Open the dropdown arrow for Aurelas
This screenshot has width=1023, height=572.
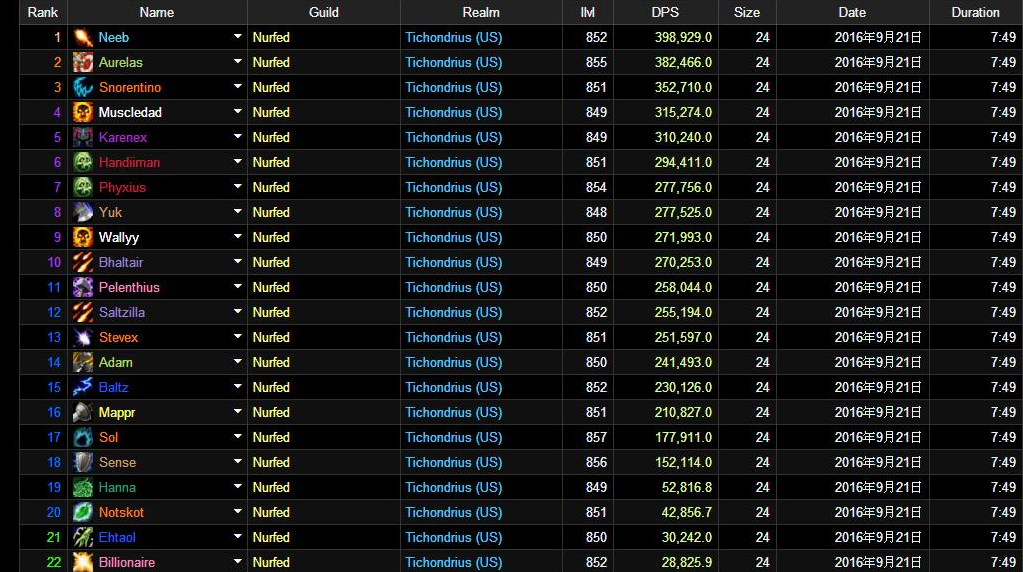[x=237, y=61]
